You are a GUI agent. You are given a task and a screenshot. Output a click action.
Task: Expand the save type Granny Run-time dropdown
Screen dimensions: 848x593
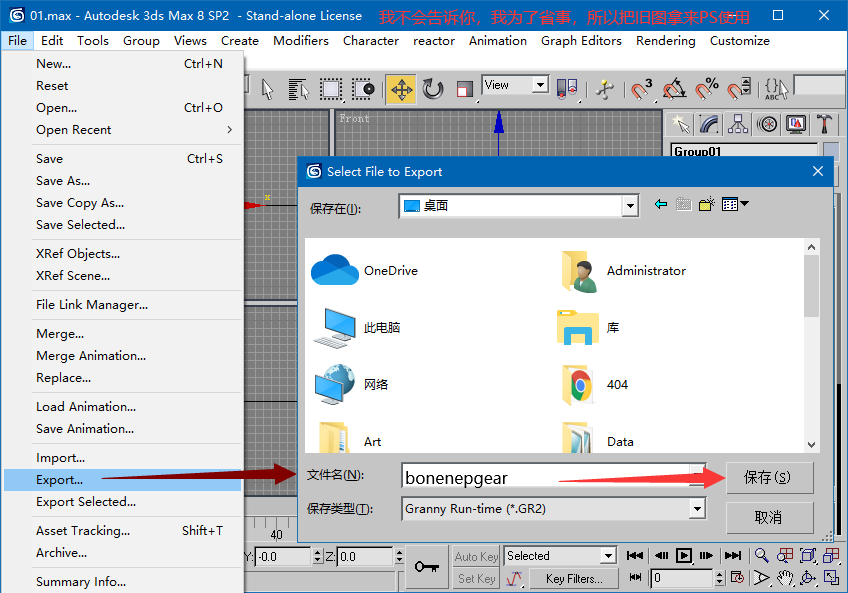click(x=697, y=509)
